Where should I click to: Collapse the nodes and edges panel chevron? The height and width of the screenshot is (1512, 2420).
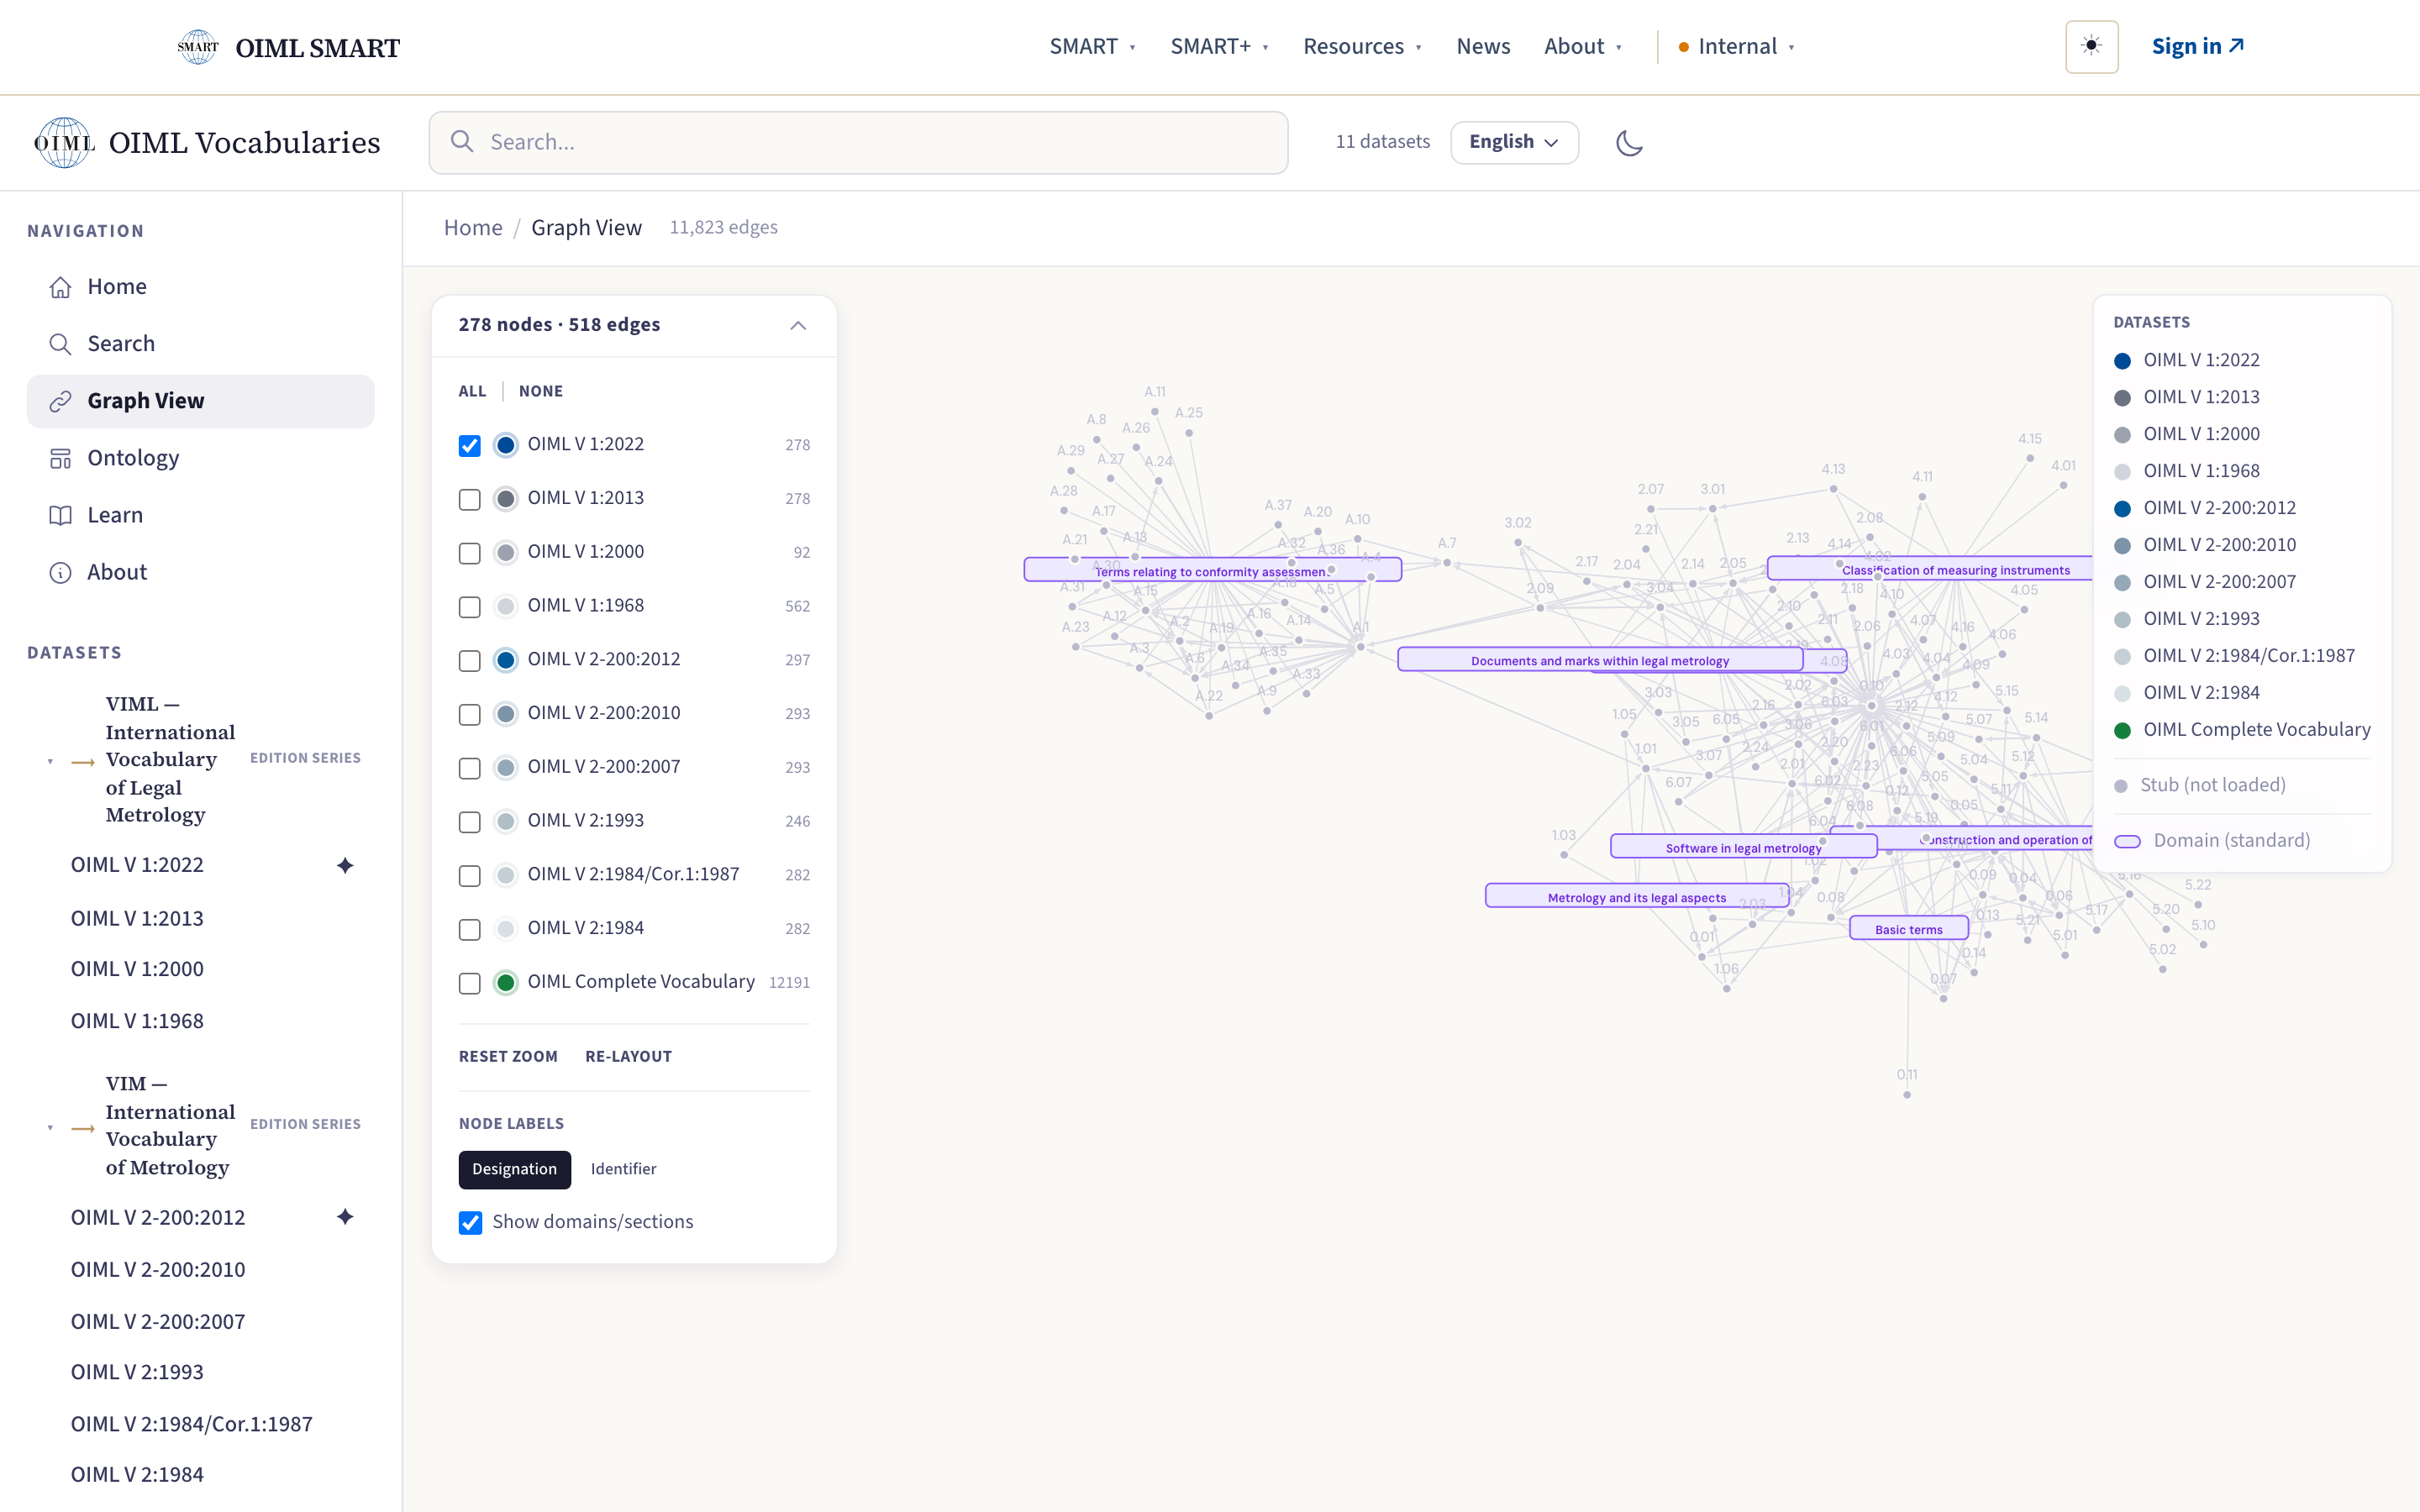(798, 325)
